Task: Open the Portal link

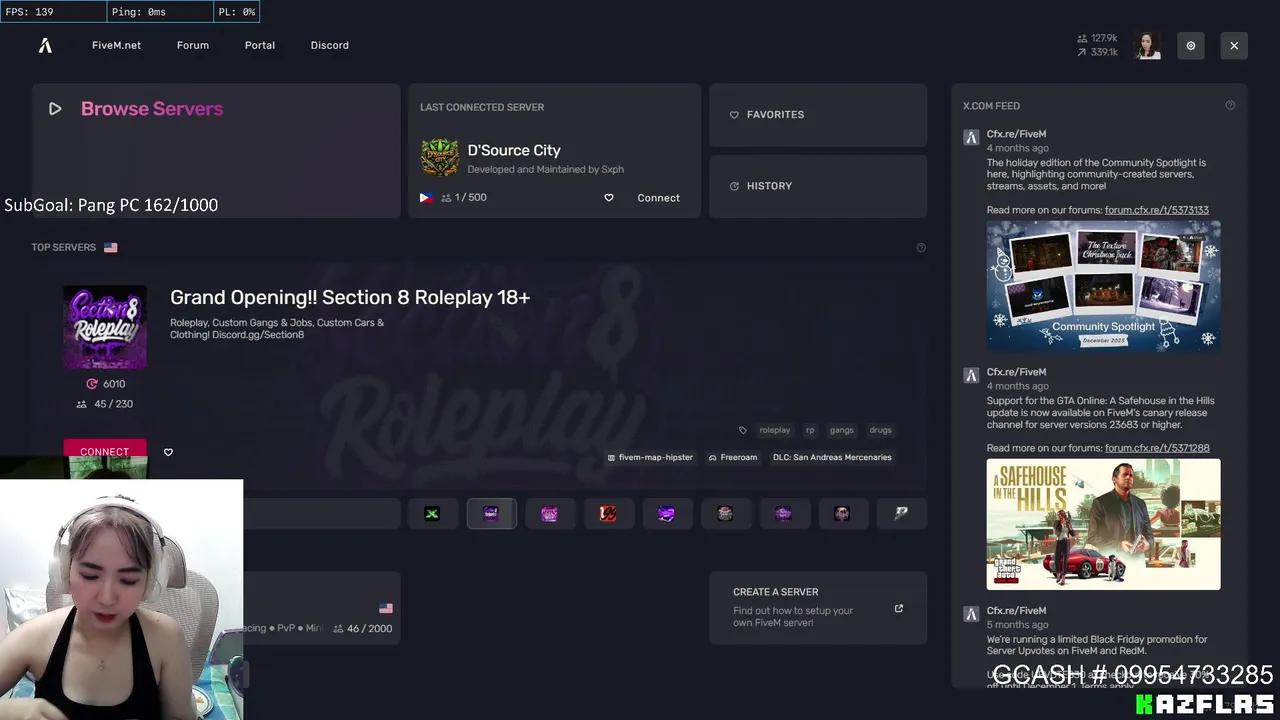Action: point(260,45)
